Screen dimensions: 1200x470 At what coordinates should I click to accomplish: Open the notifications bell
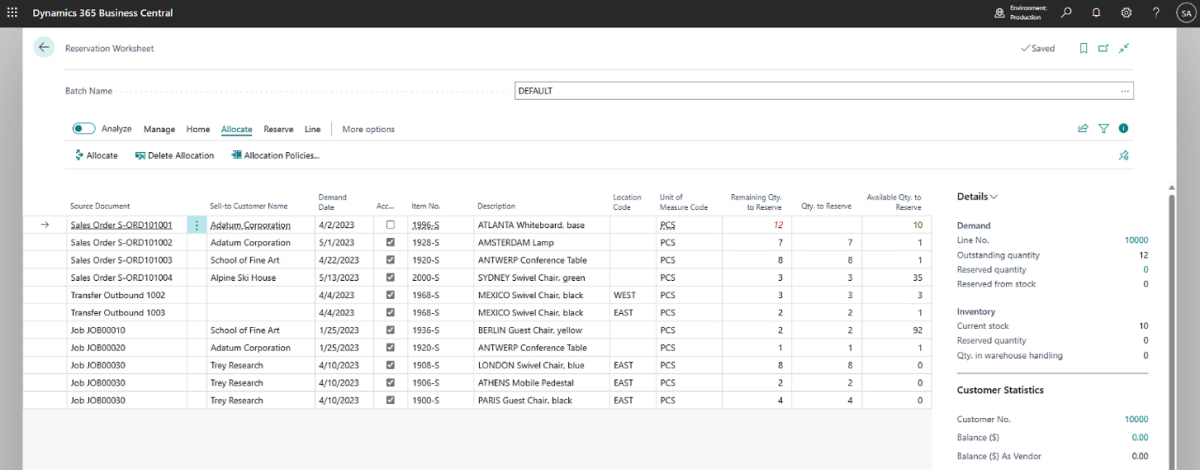(1096, 13)
